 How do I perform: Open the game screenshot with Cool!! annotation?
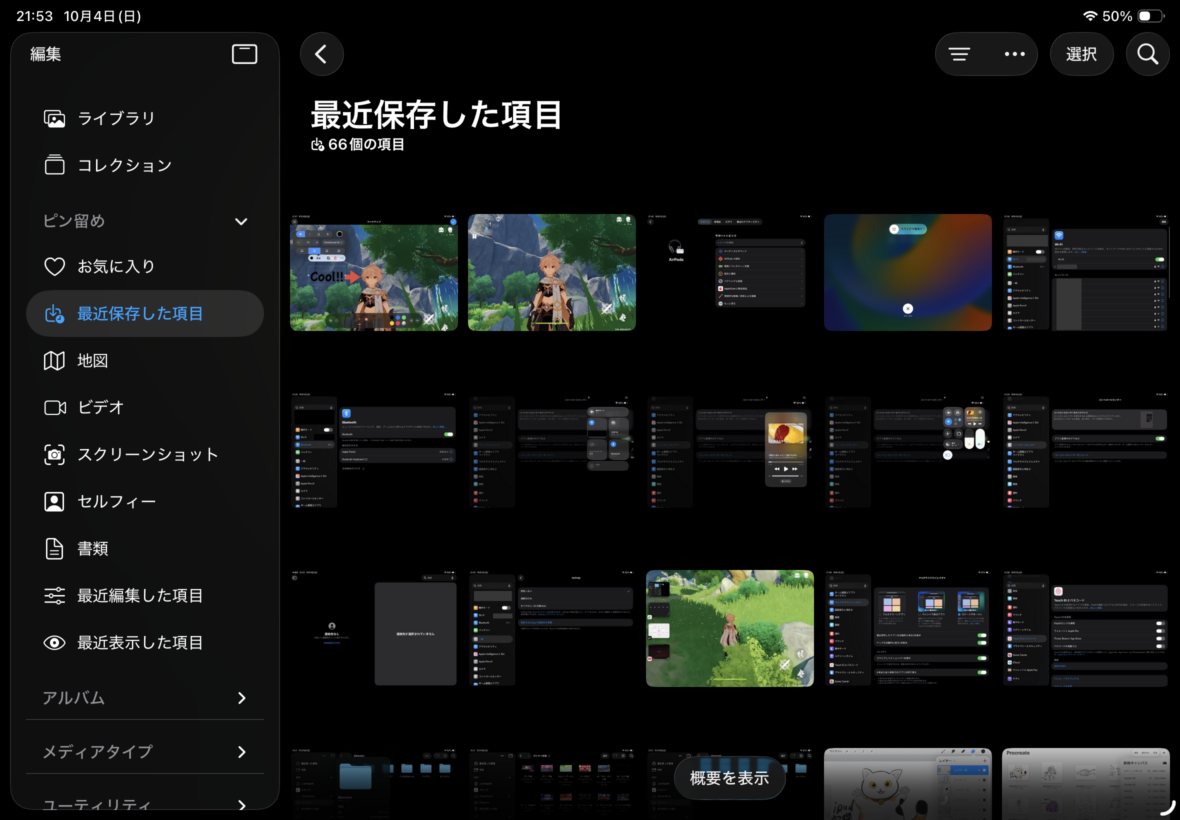pyautogui.click(x=374, y=272)
